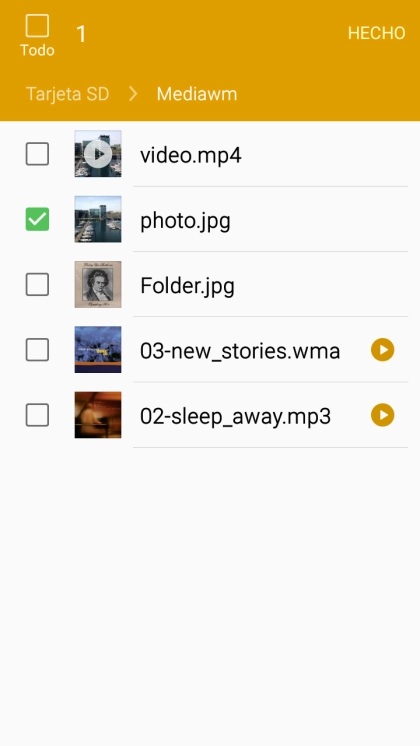Tap the play overlay on video.mp4
The height and width of the screenshot is (746, 420).
[x=98, y=154]
